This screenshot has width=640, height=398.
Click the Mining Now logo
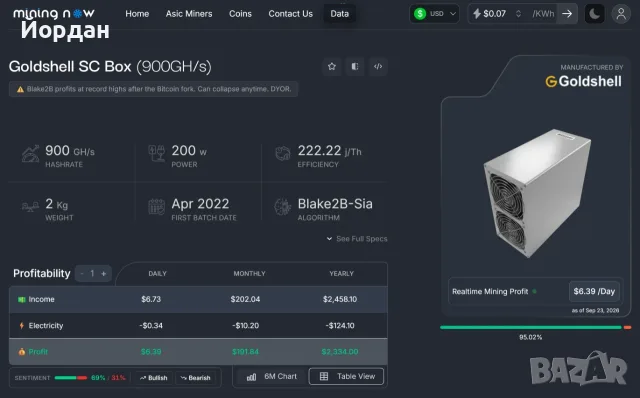(x=54, y=13)
